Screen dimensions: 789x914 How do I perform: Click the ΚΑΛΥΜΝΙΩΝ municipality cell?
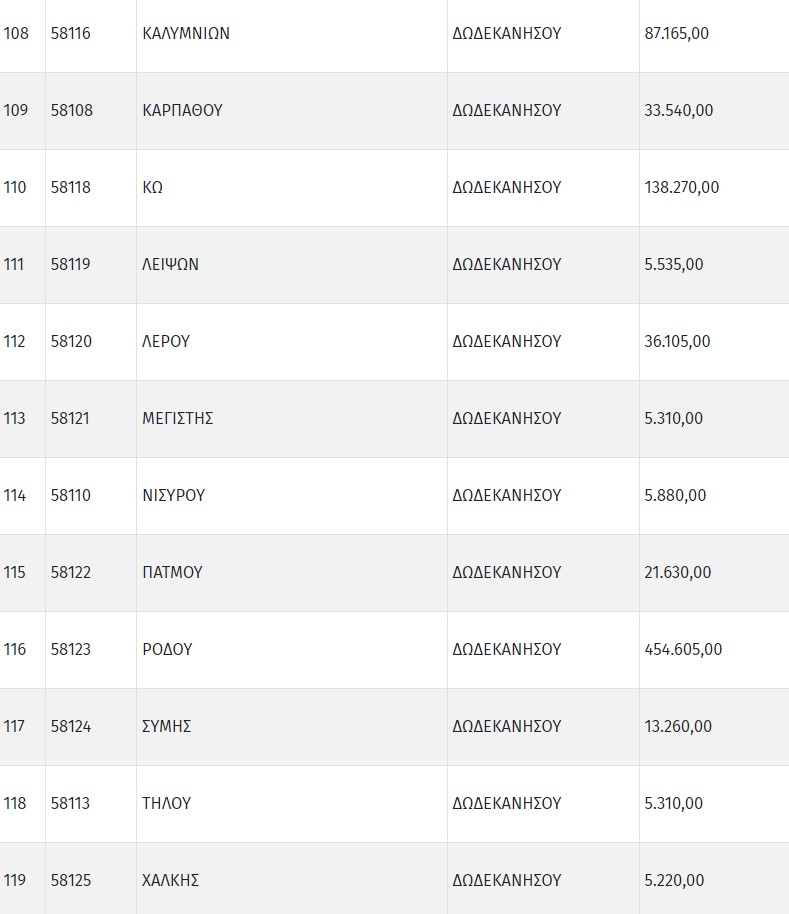[x=186, y=33]
